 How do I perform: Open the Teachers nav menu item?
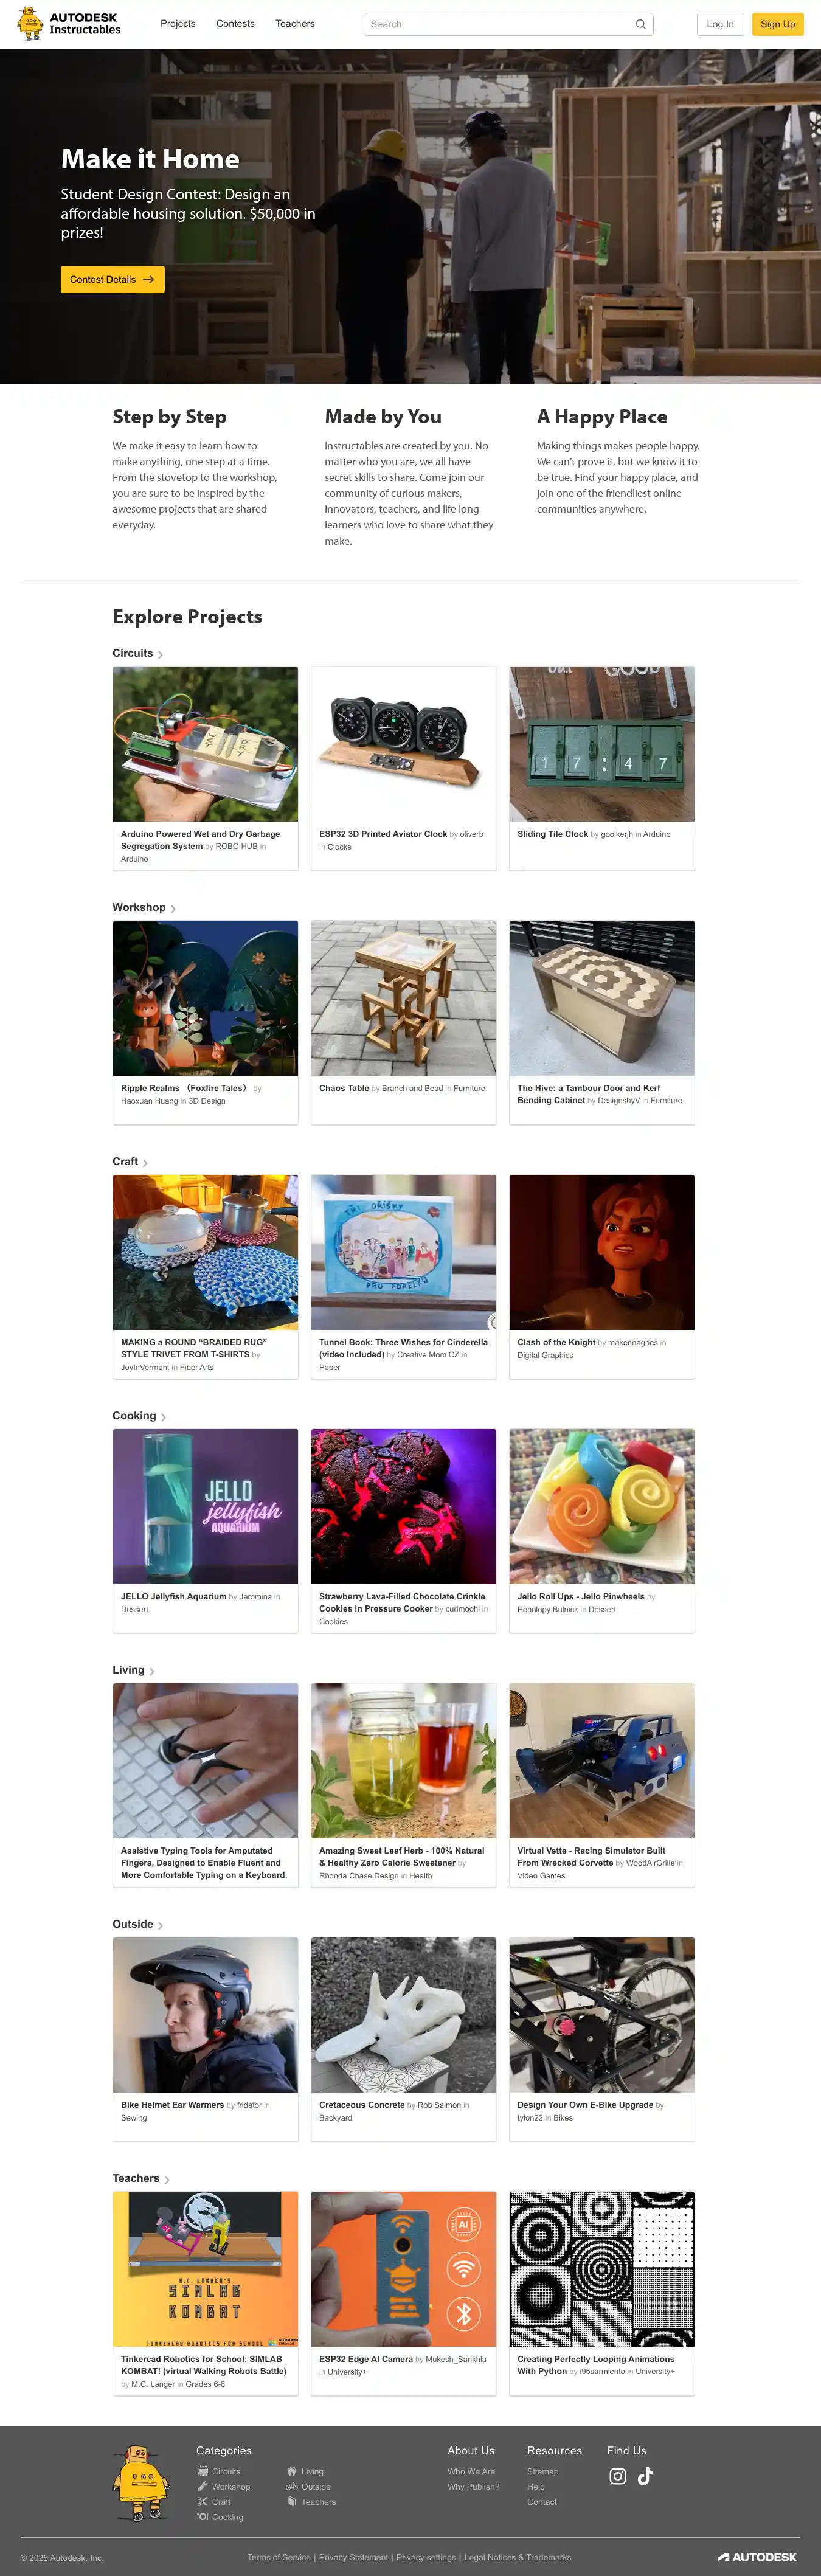click(x=295, y=23)
